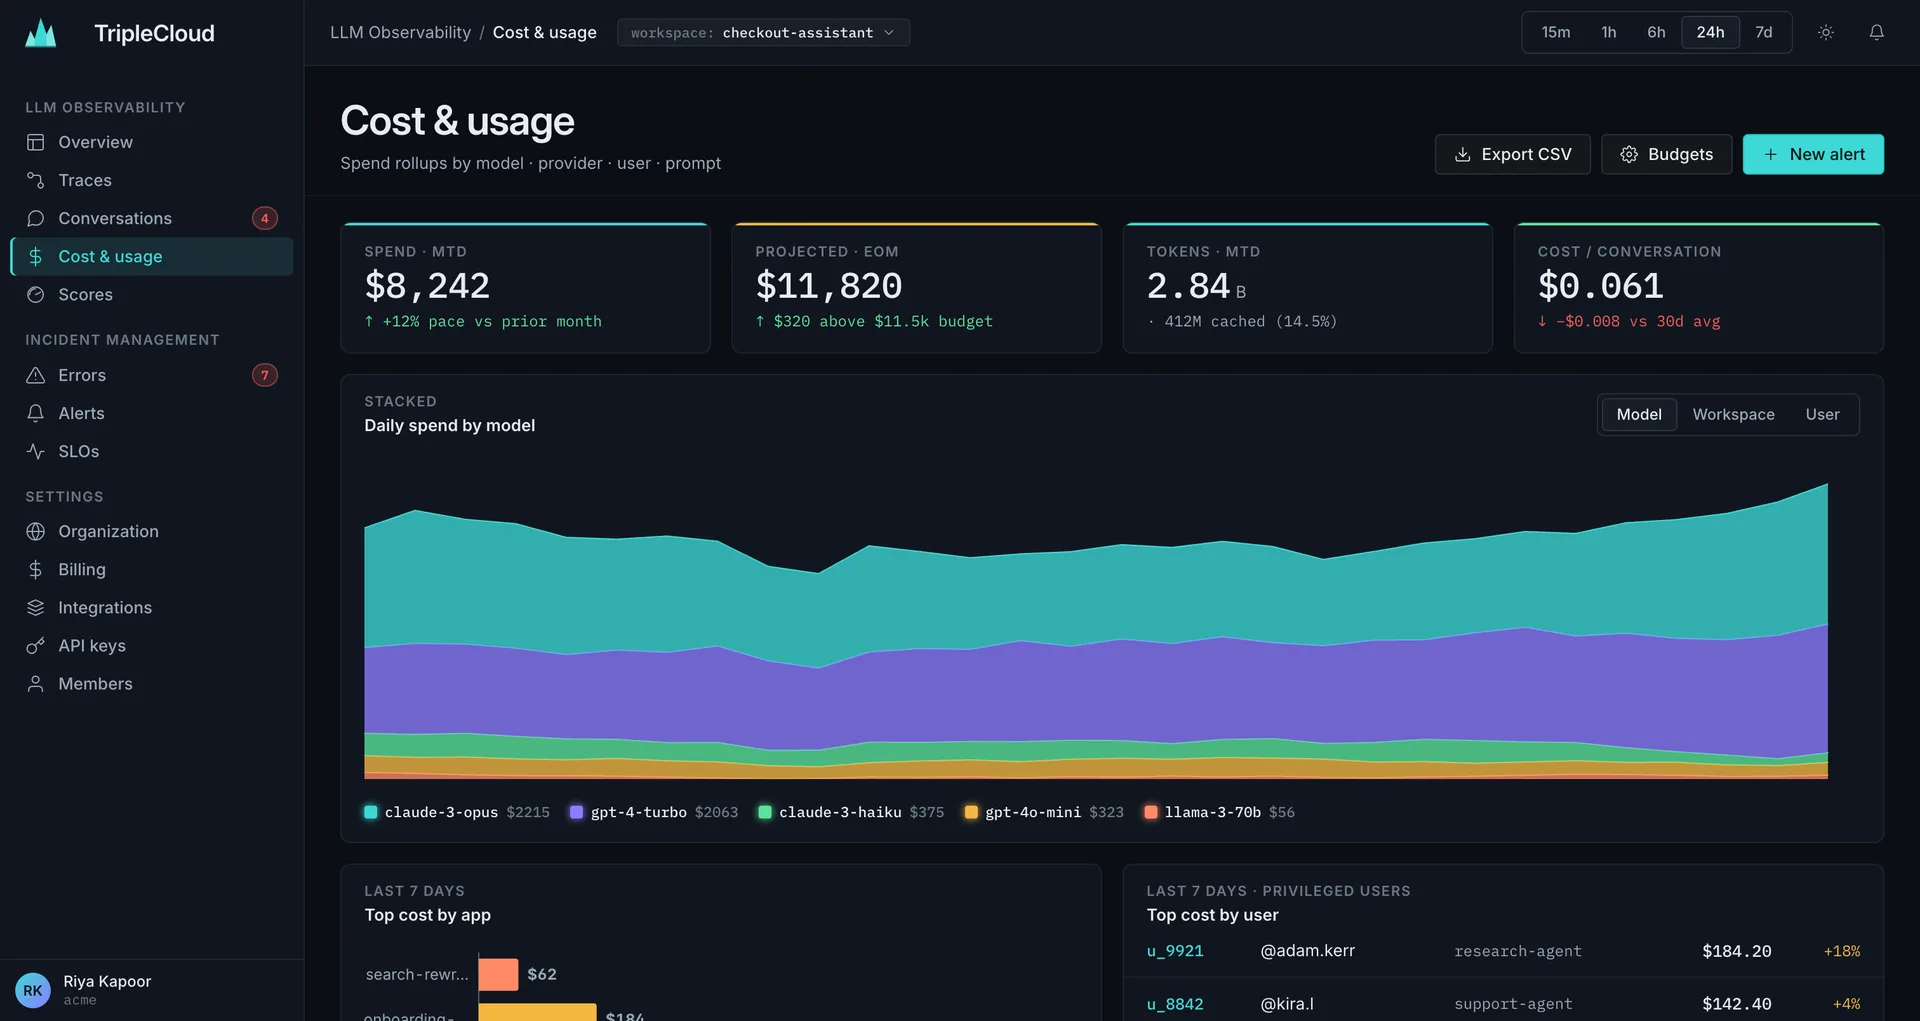Click the llama-3-70b orange legend swatch
Viewport: 1920px width, 1021px height.
[x=1151, y=812]
